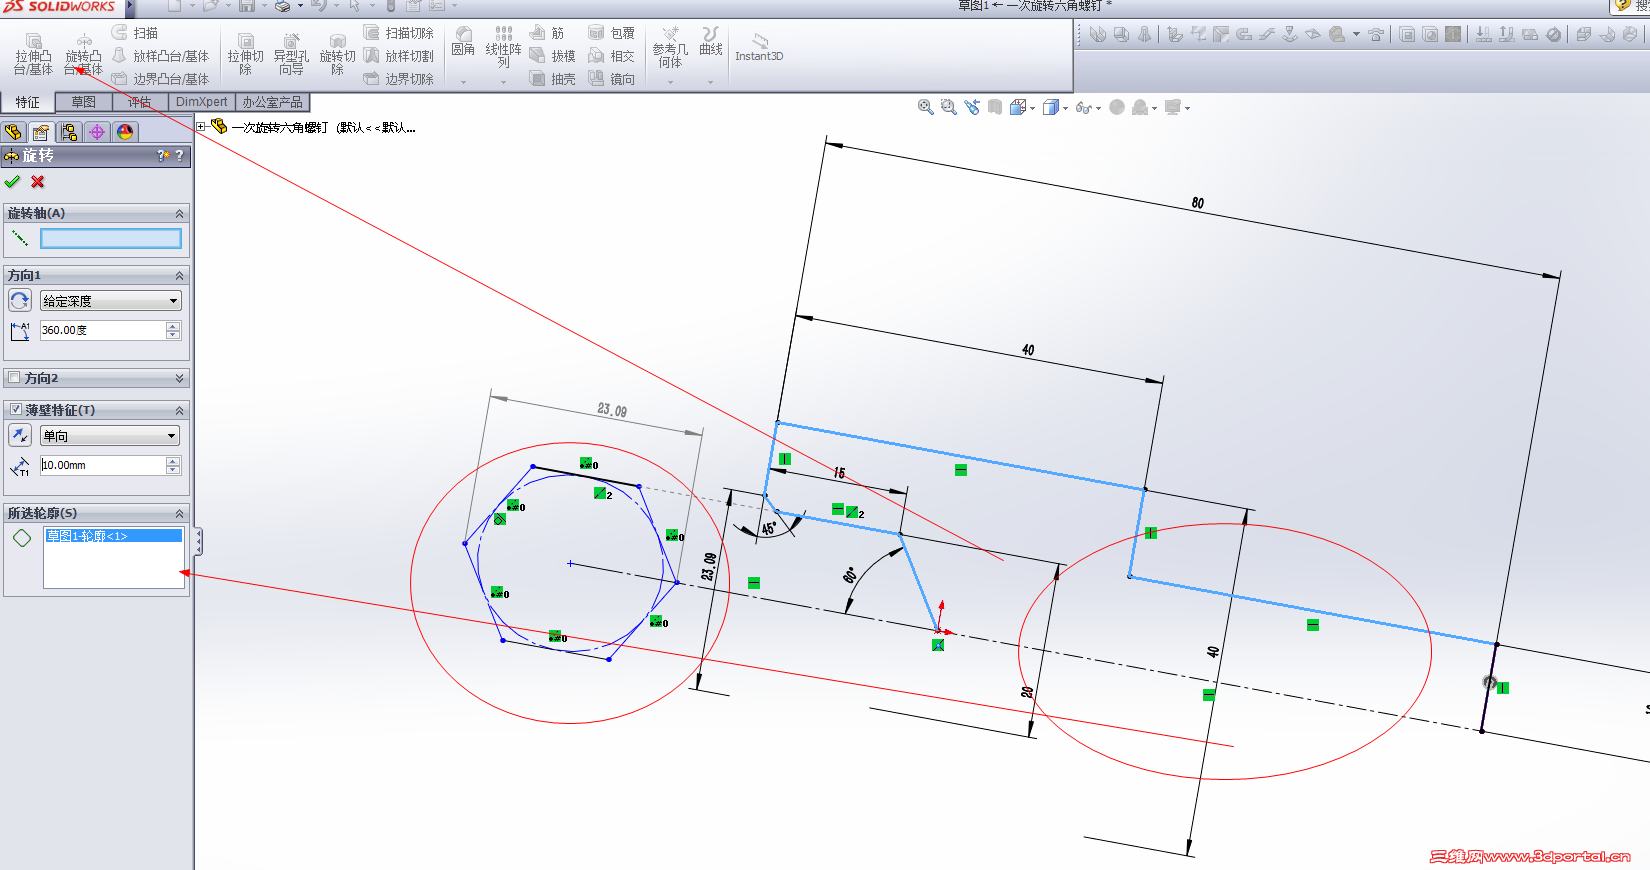Select the Intersect (相交) tool
This screenshot has width=1650, height=870.
tap(611, 56)
